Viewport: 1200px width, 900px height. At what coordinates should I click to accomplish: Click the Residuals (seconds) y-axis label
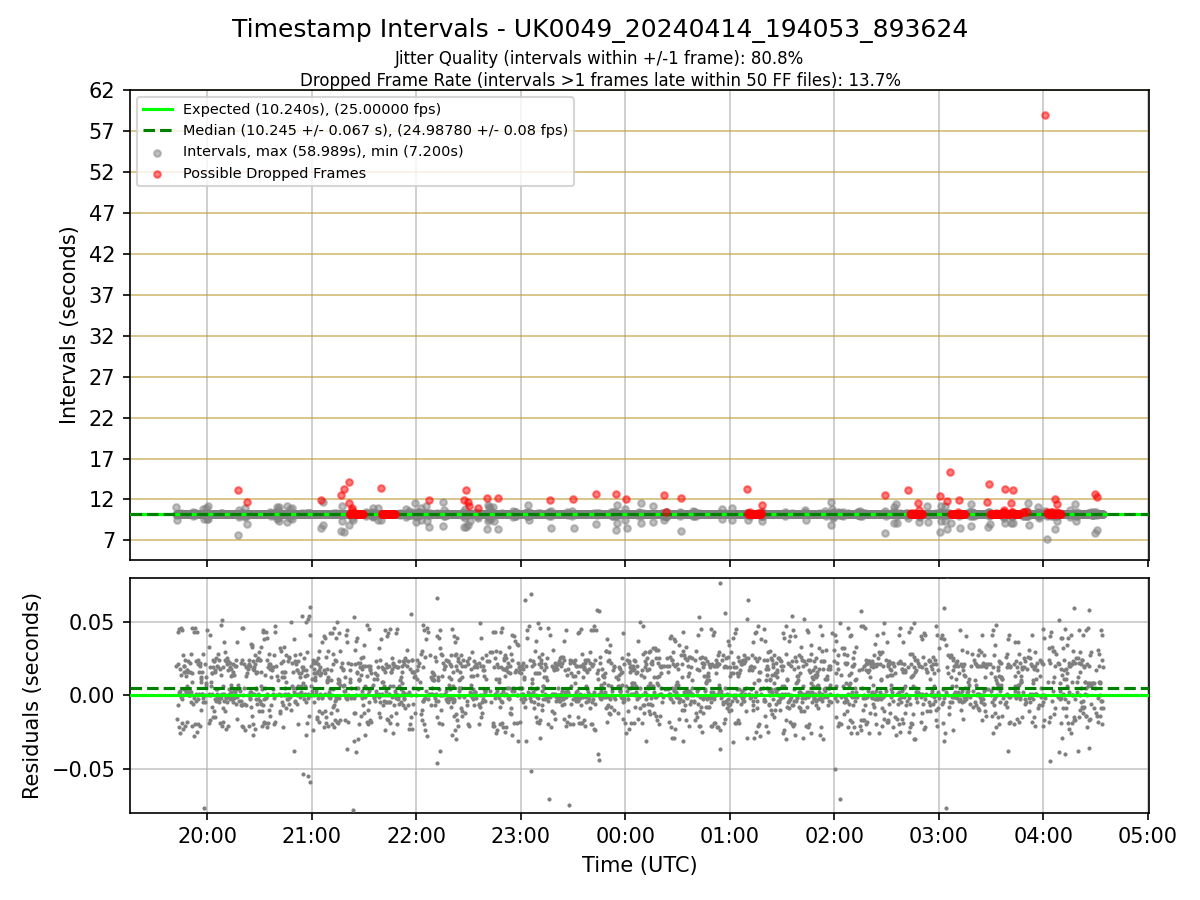click(32, 696)
